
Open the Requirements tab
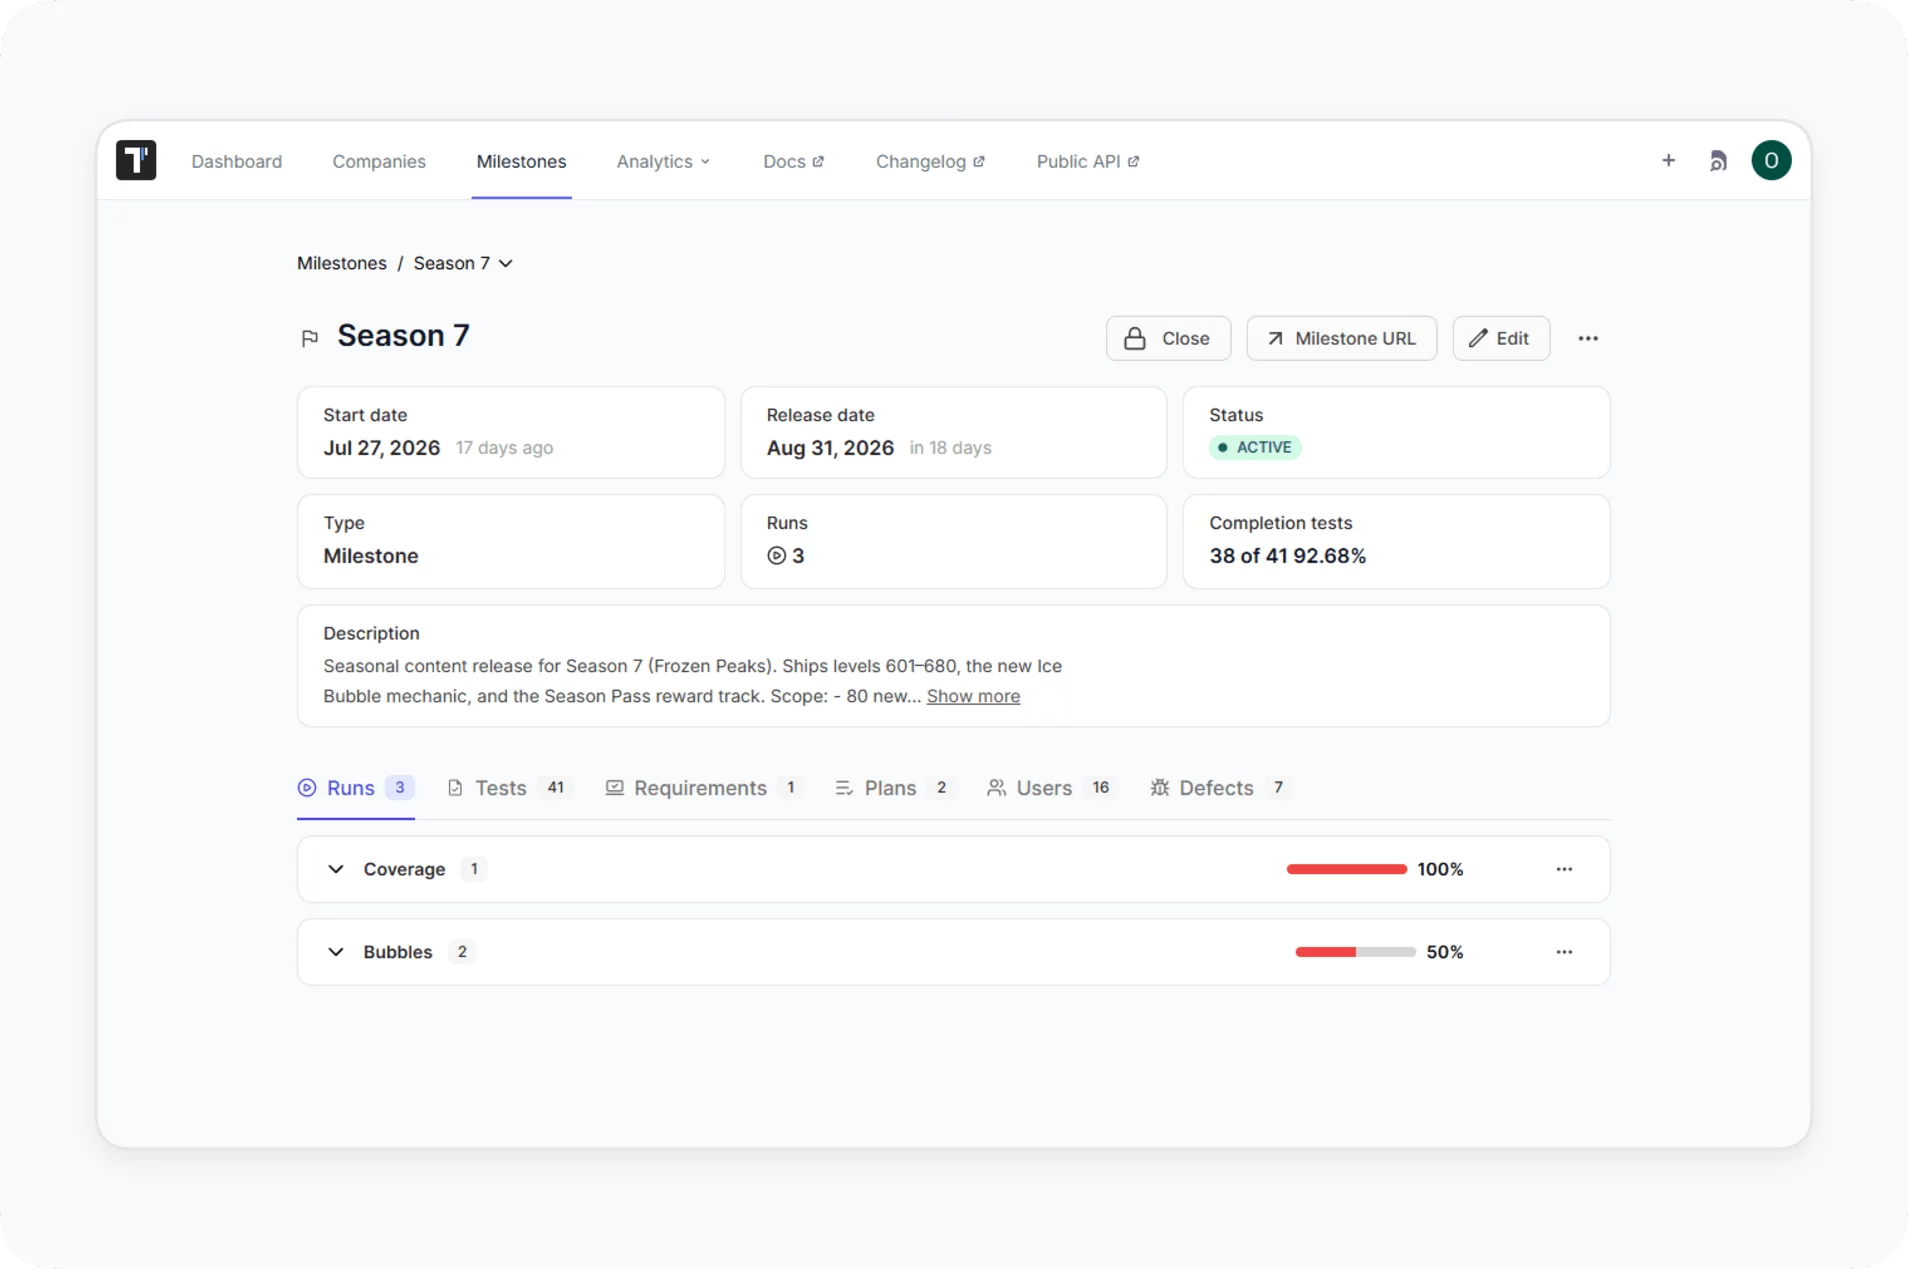pos(705,788)
